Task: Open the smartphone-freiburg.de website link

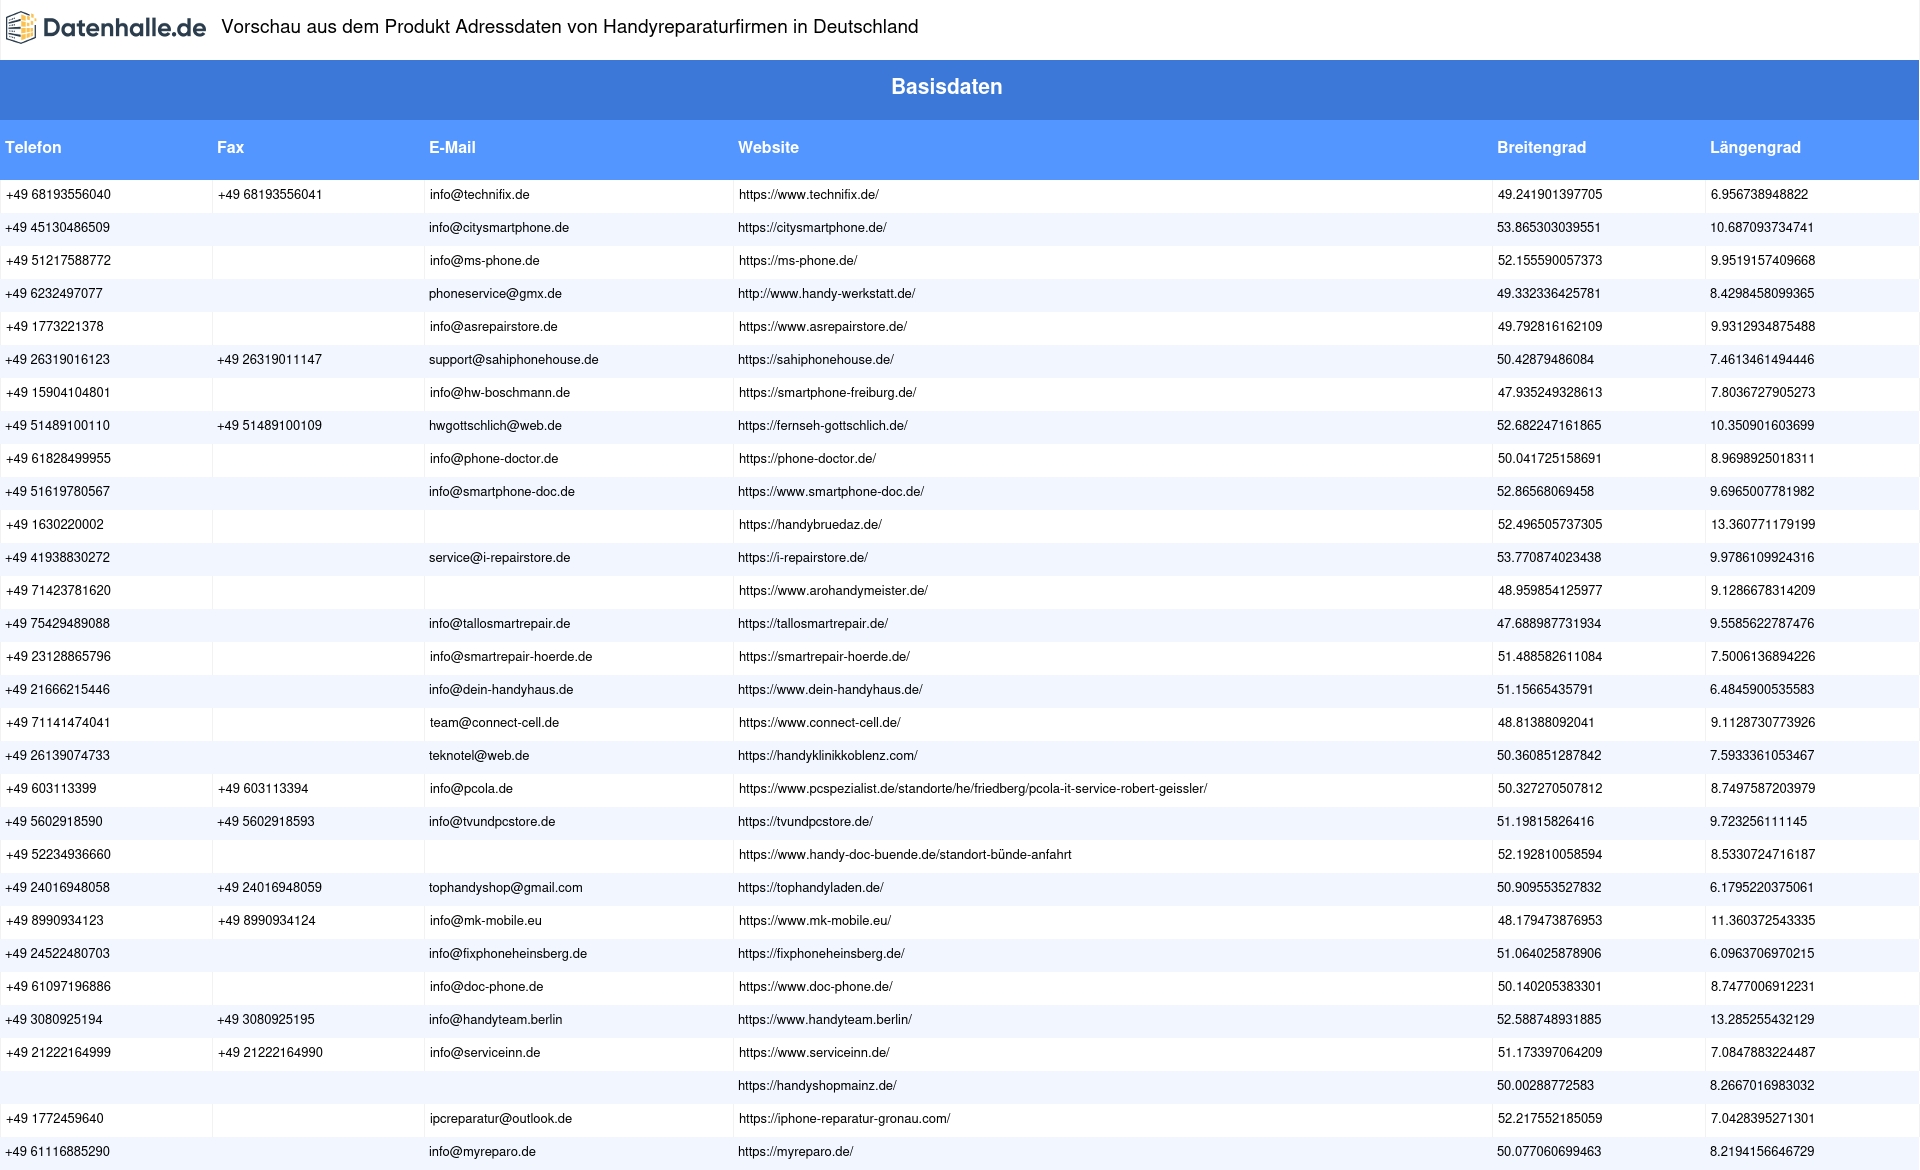Action: click(828, 393)
